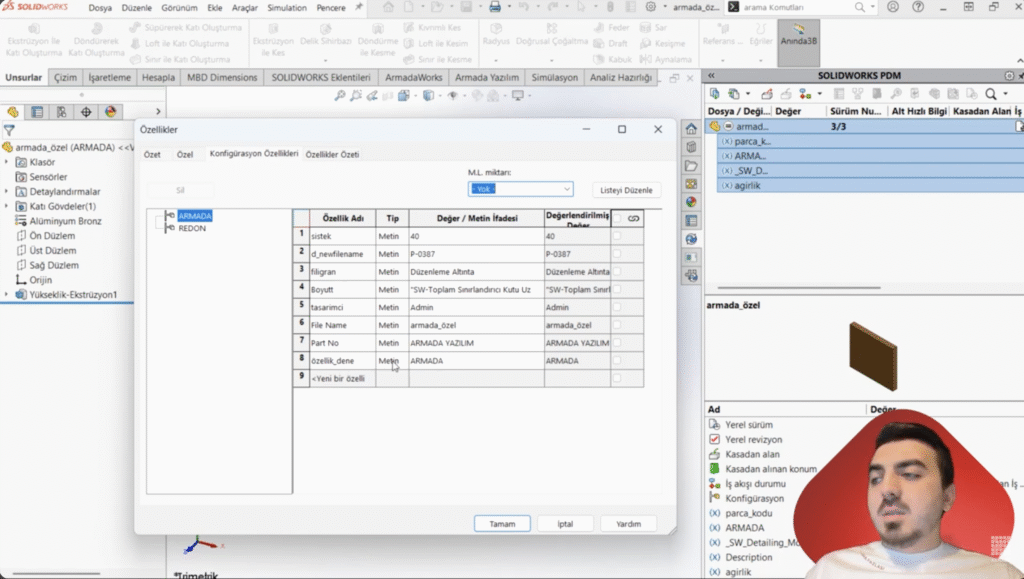Click the value cell for özellik_dene
The image size is (1024, 579).
(475, 361)
